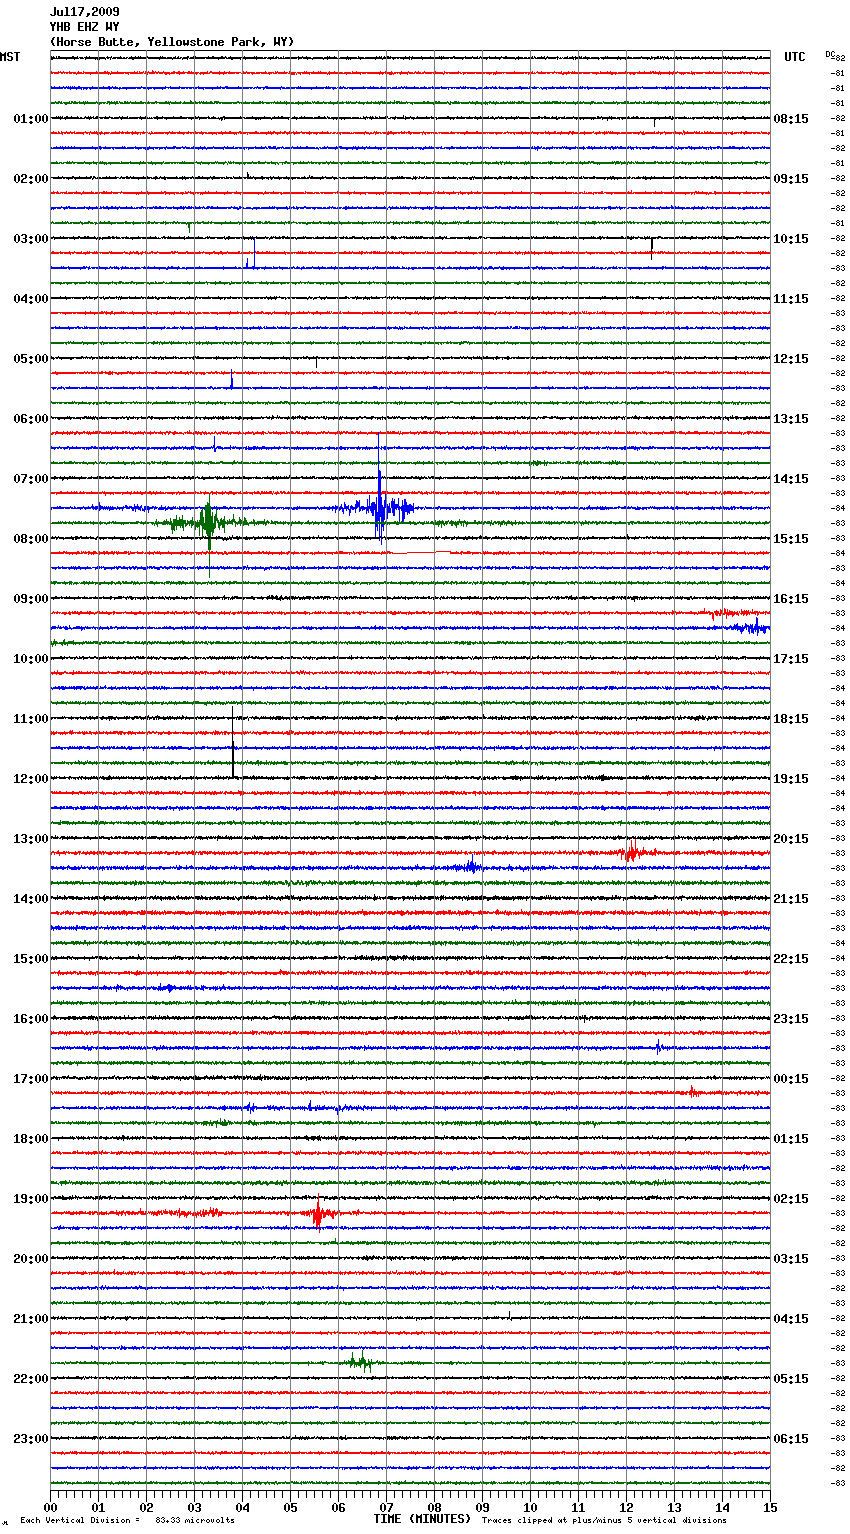
Task: Select the 17:00 MST time label
Action: point(31,1079)
